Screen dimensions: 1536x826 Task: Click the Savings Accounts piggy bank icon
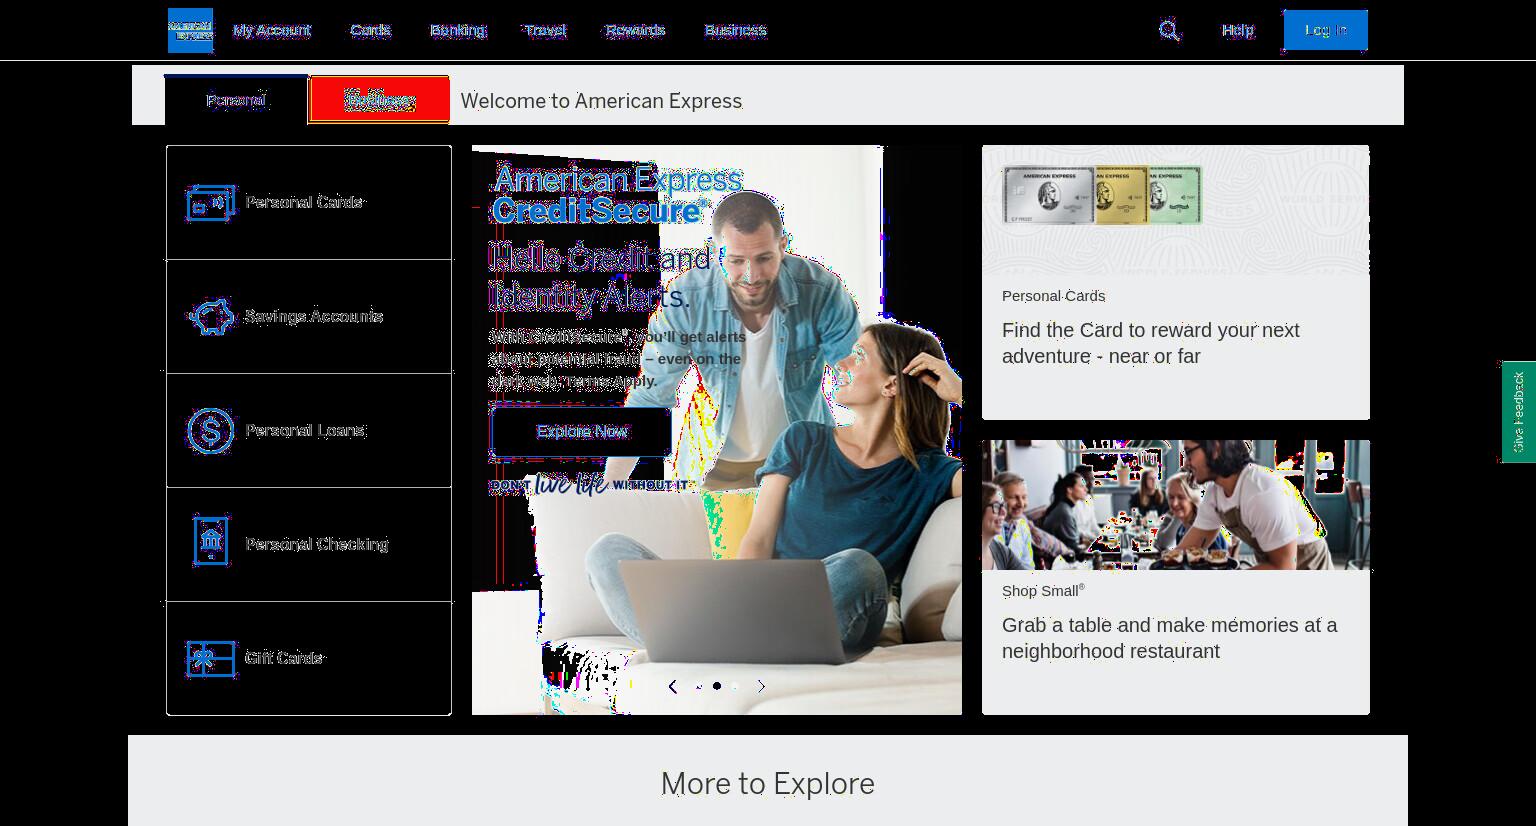point(211,317)
